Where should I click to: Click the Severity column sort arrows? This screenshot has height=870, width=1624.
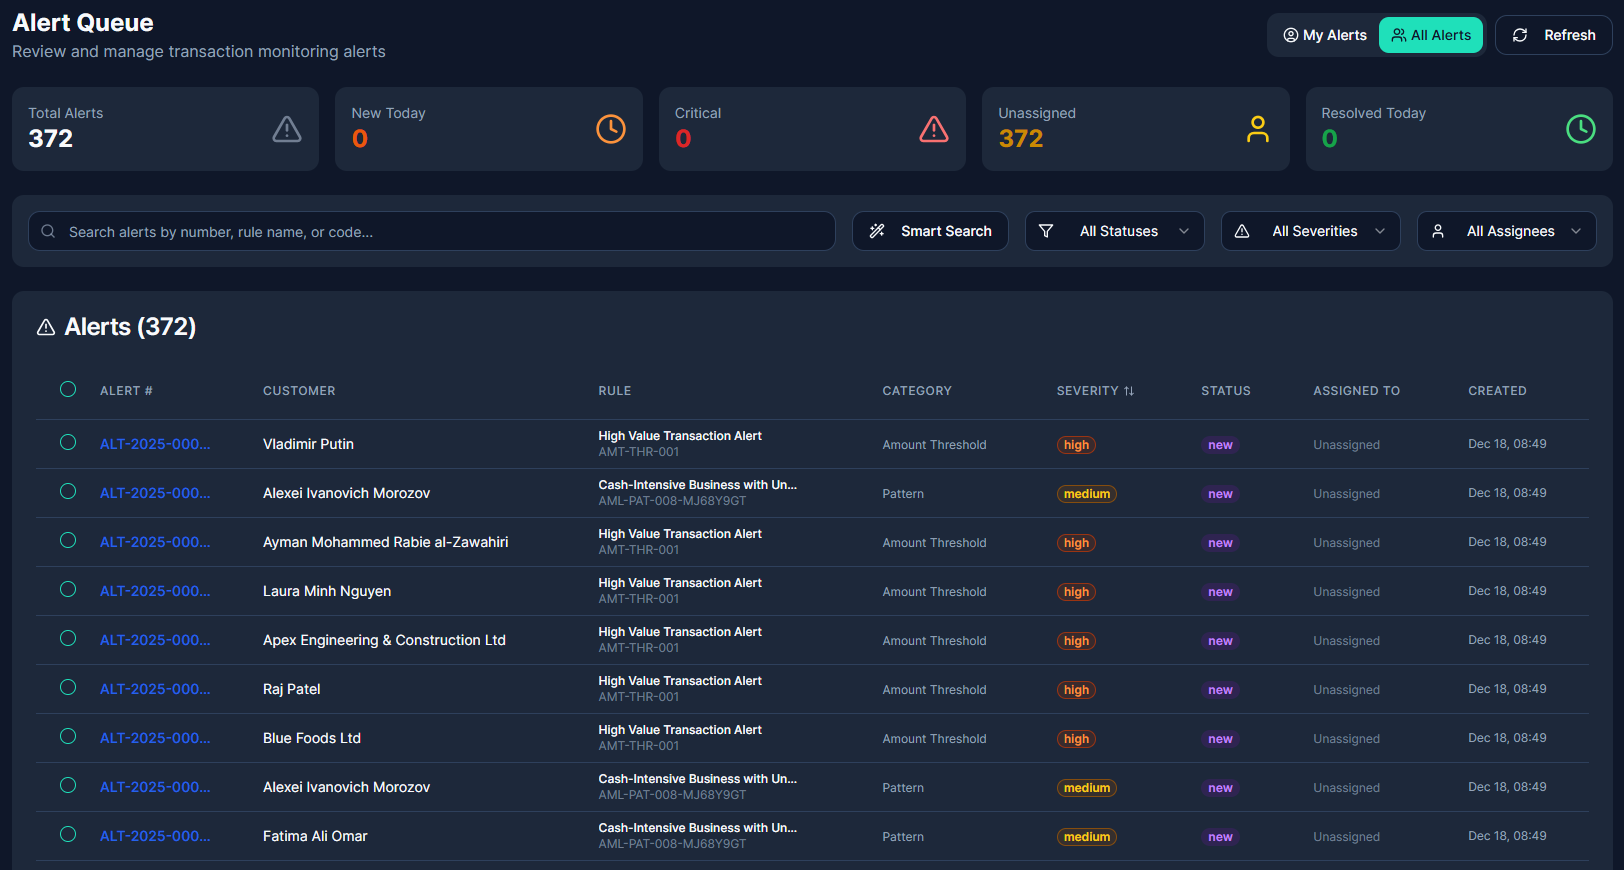point(1129,391)
